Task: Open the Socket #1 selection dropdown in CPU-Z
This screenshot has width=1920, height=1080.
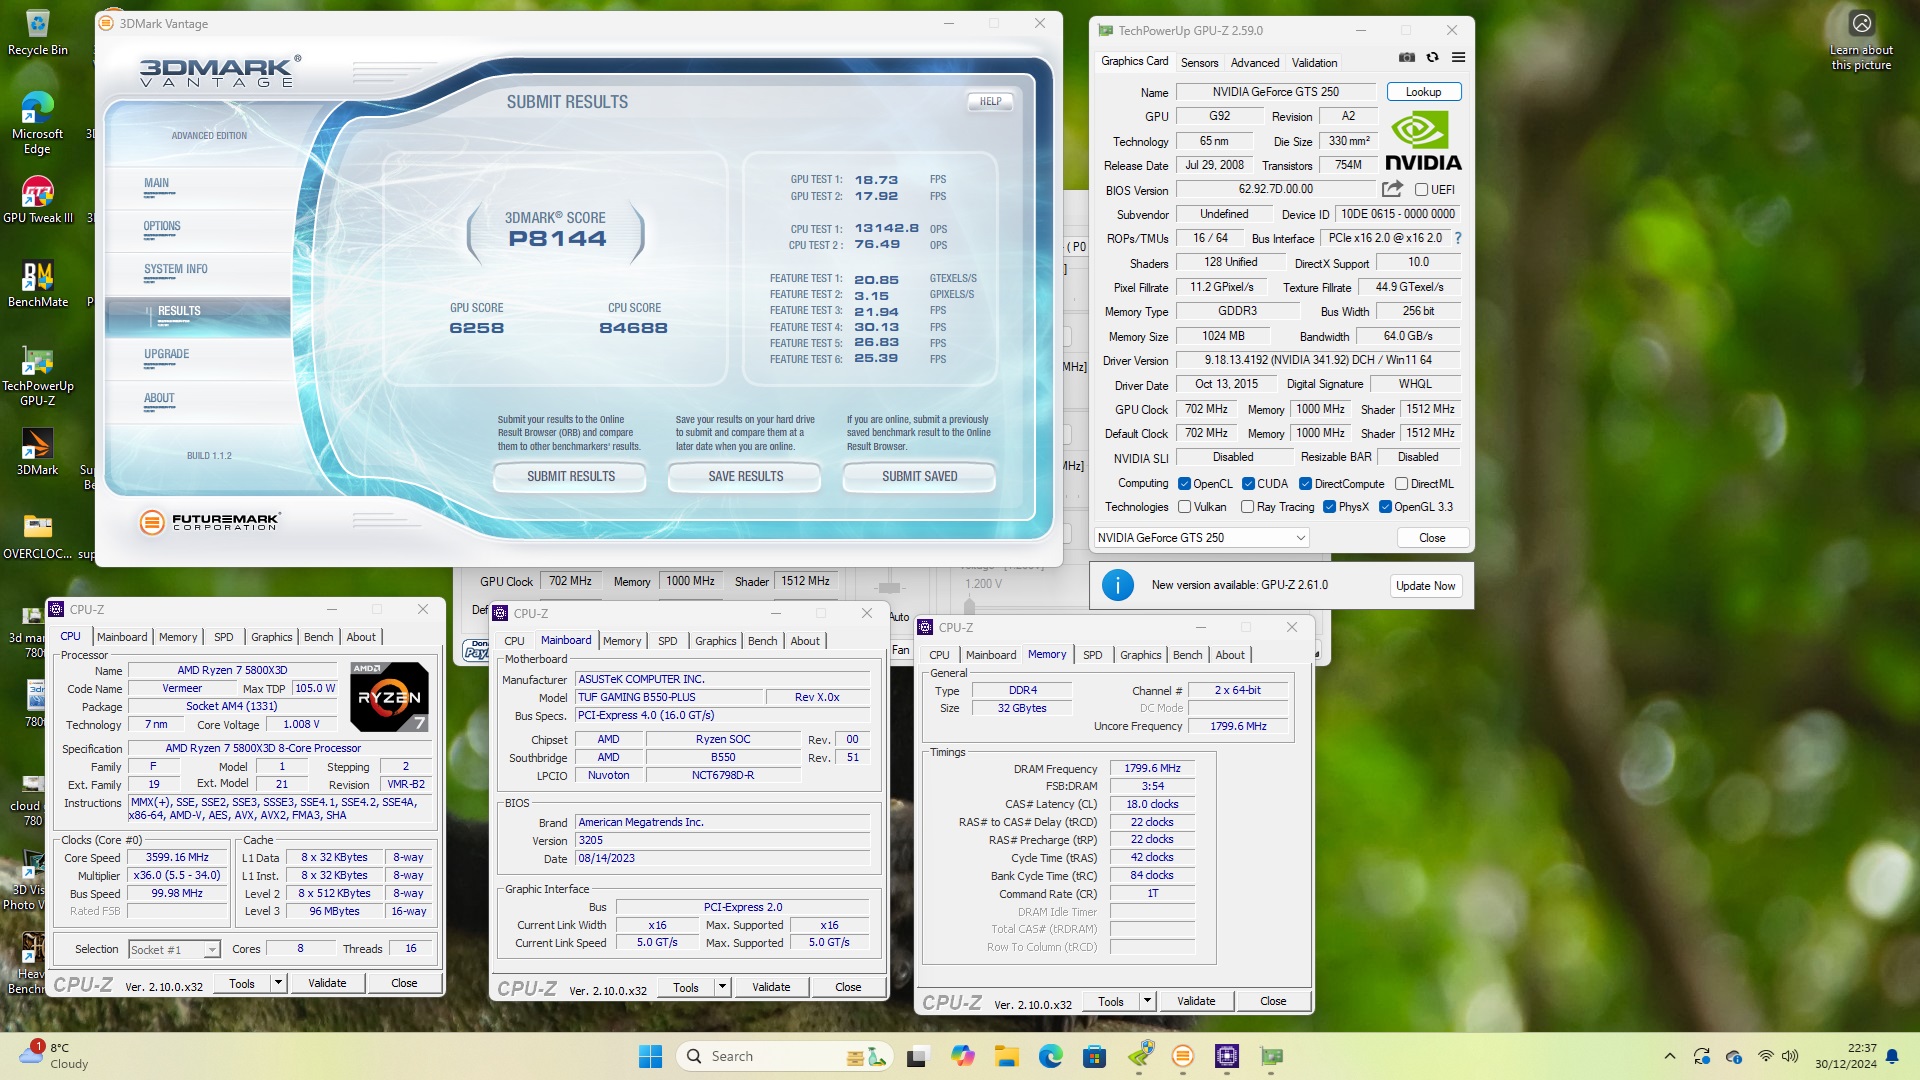Action: [174, 949]
